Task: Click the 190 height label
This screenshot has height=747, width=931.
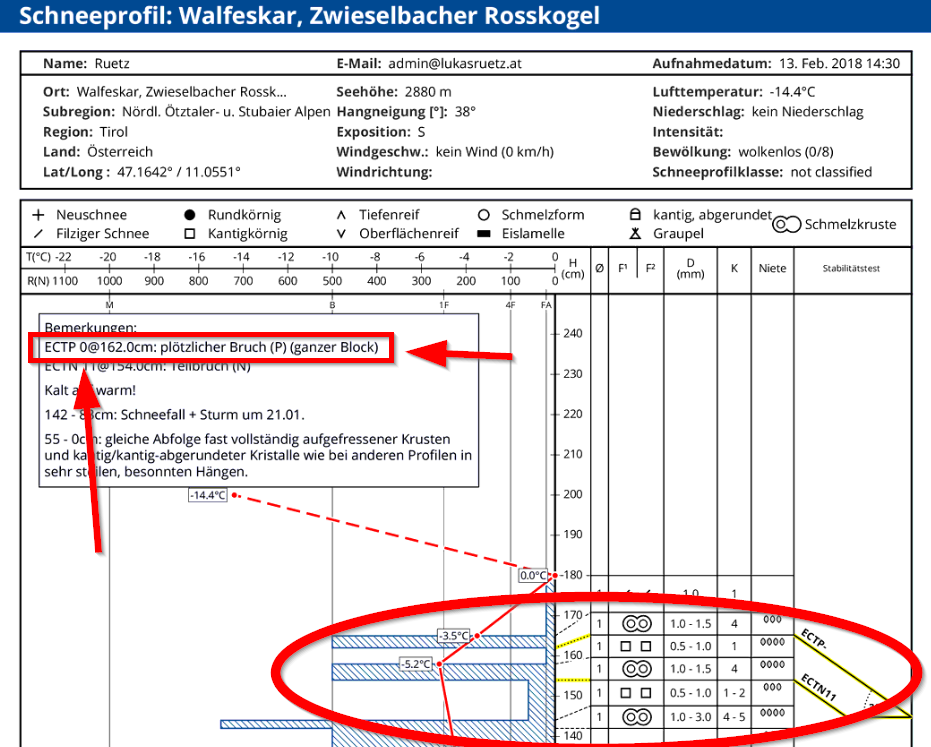Action: (573, 534)
